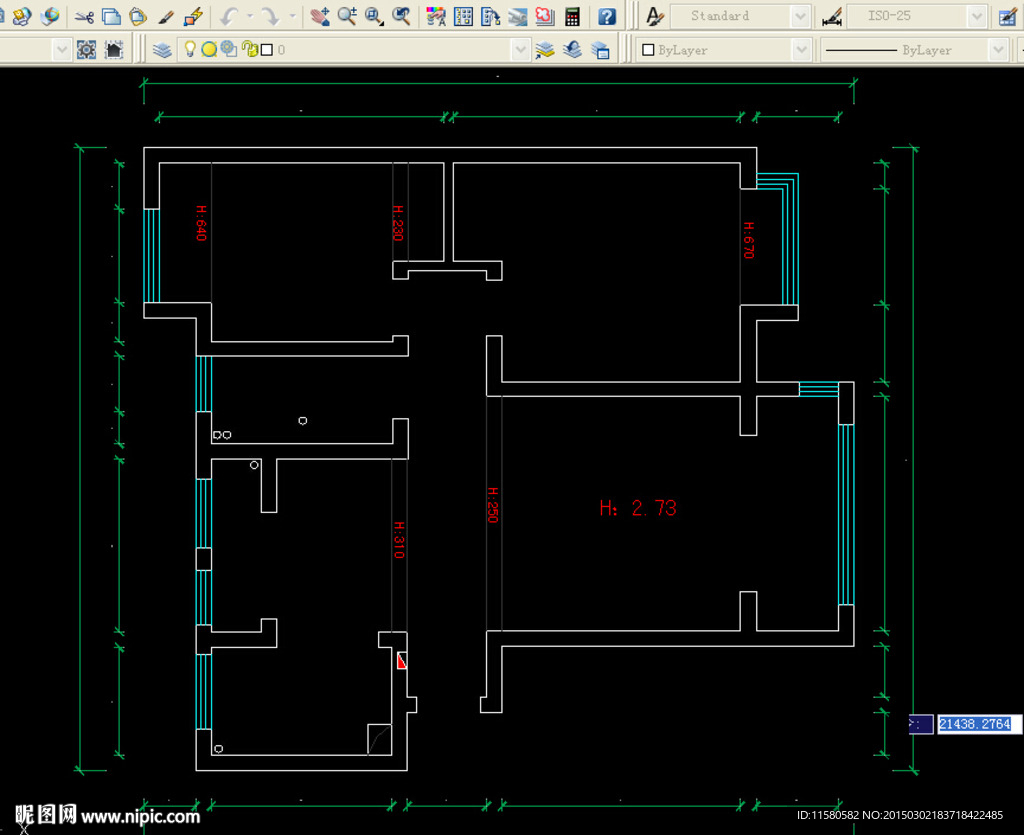Open the ISO-25 dimension style dropdown

point(977,16)
